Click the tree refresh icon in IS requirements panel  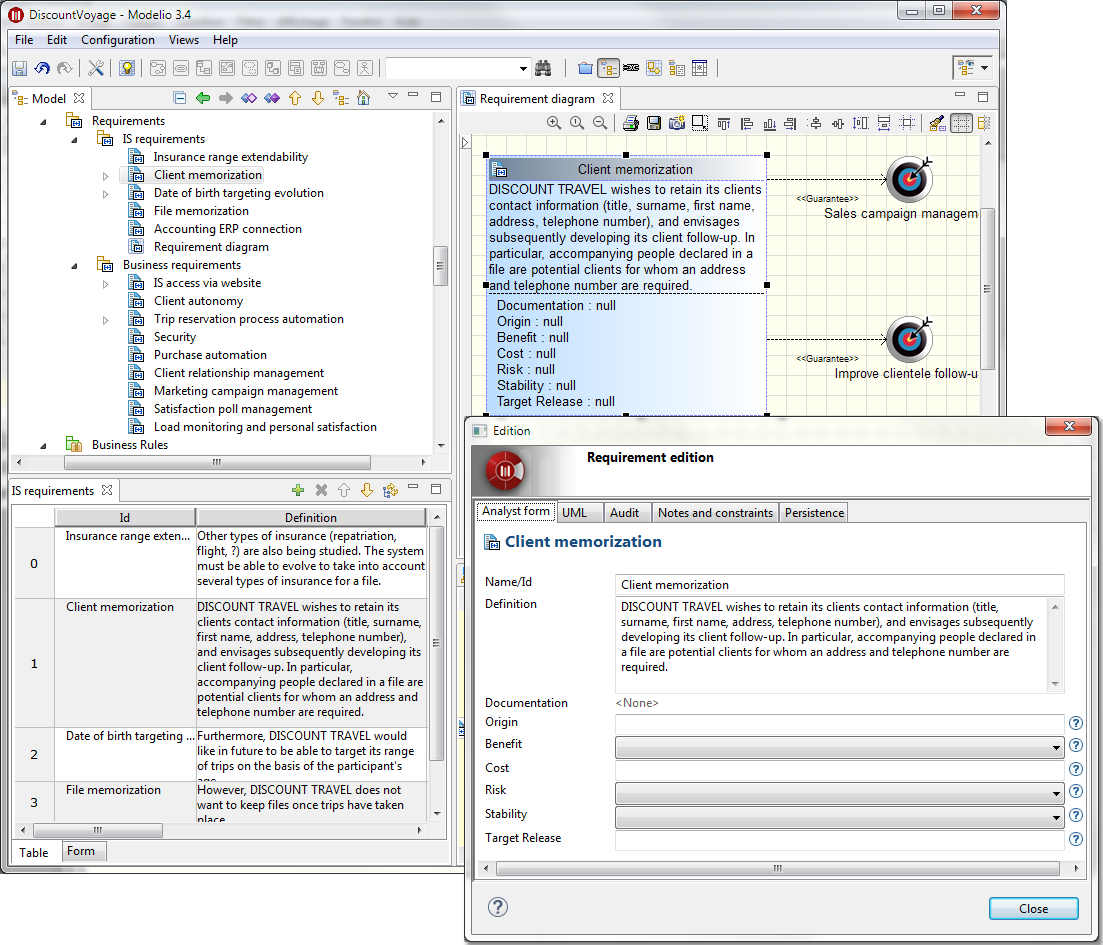pyautogui.click(x=390, y=490)
